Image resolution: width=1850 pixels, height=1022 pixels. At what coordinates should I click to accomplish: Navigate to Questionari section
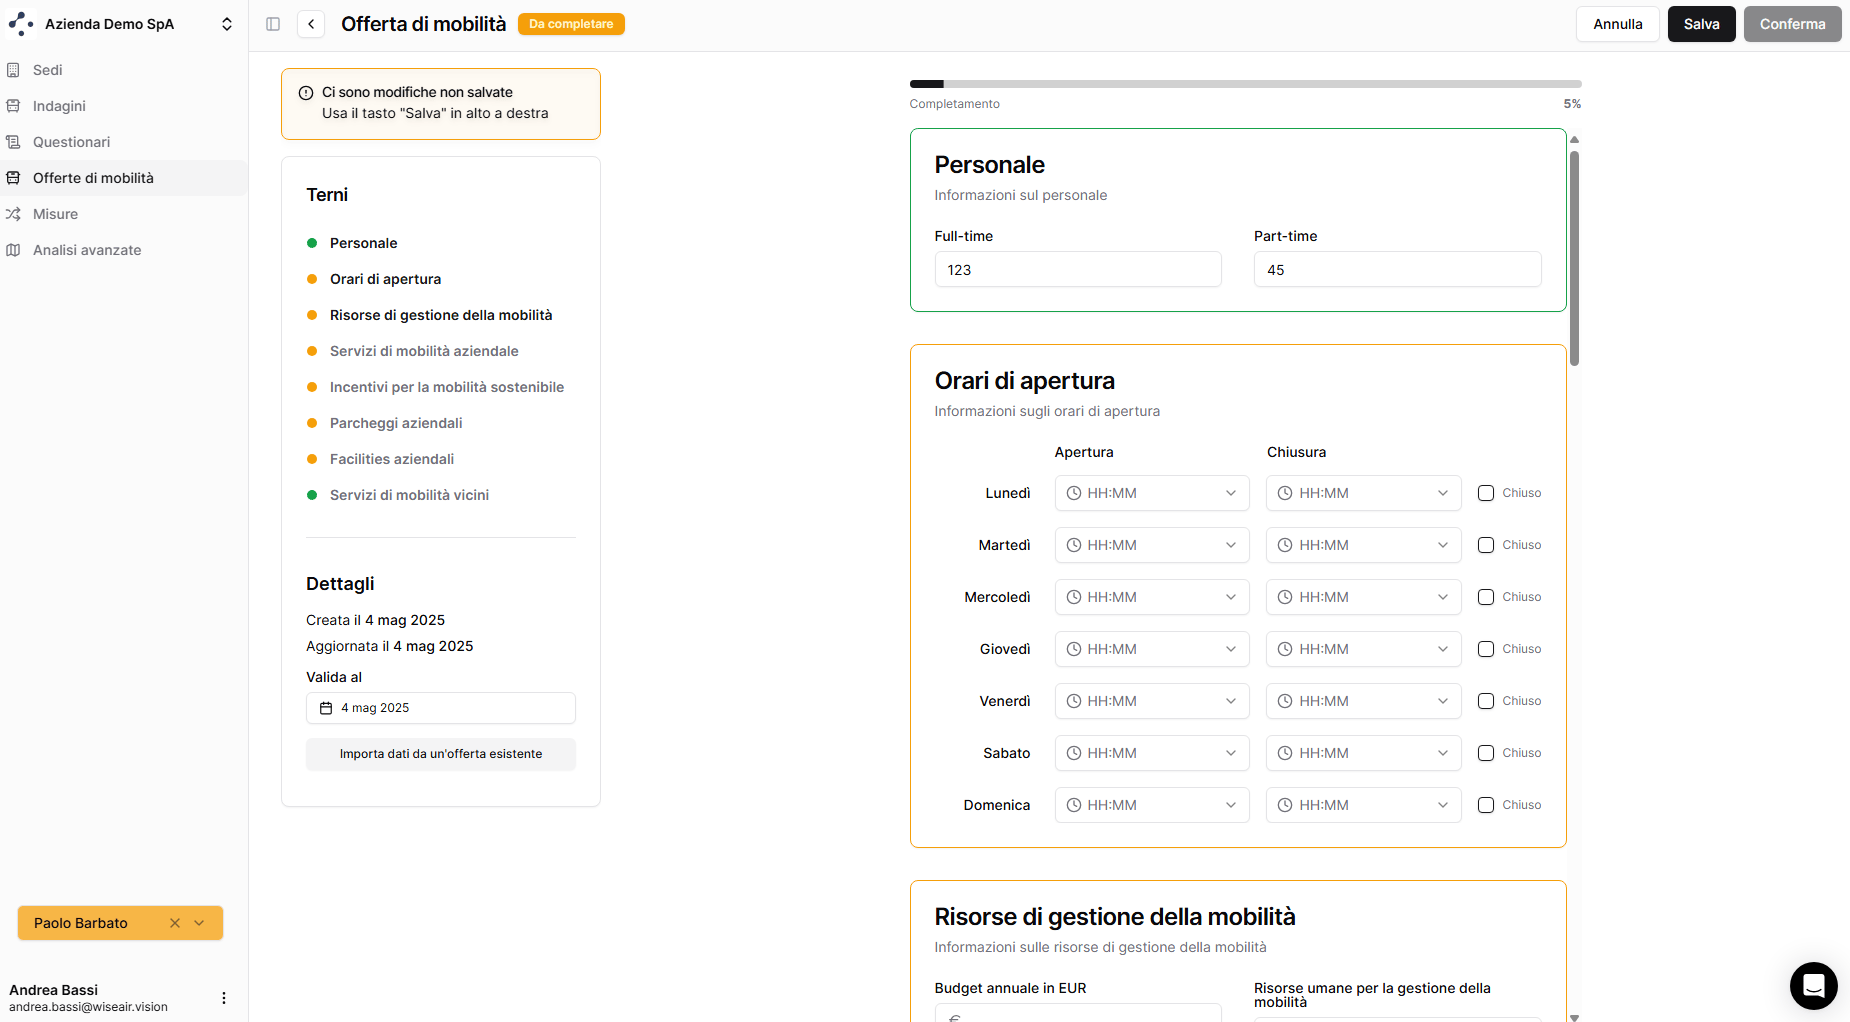coord(124,142)
